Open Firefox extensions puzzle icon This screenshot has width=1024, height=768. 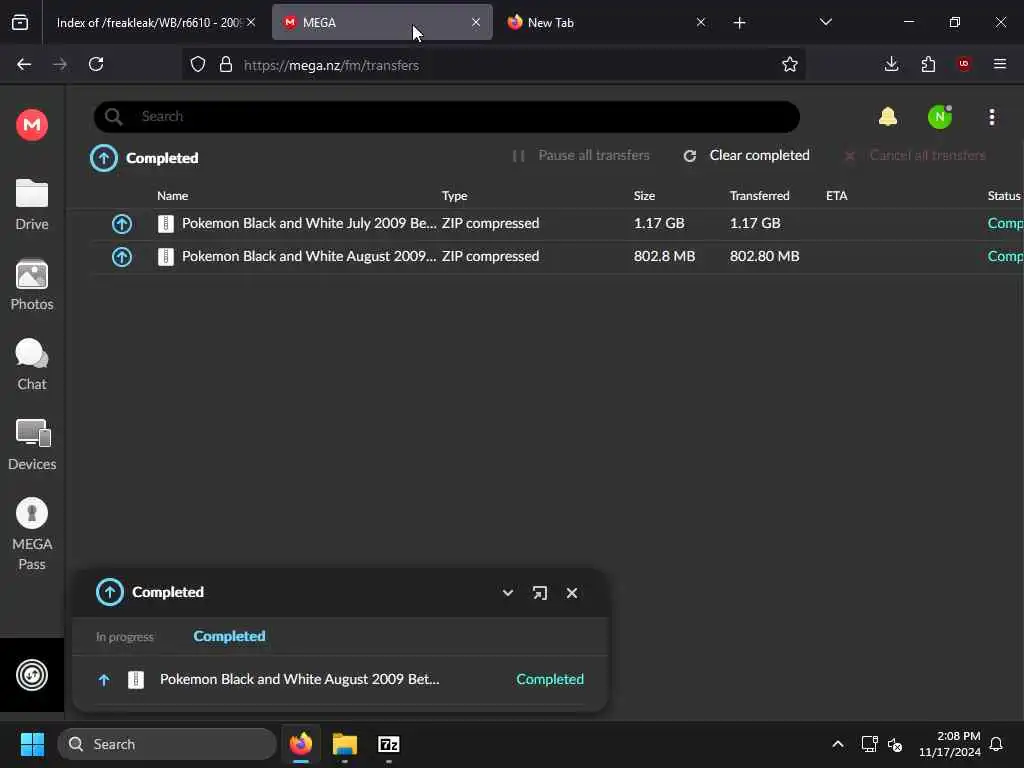(x=928, y=64)
